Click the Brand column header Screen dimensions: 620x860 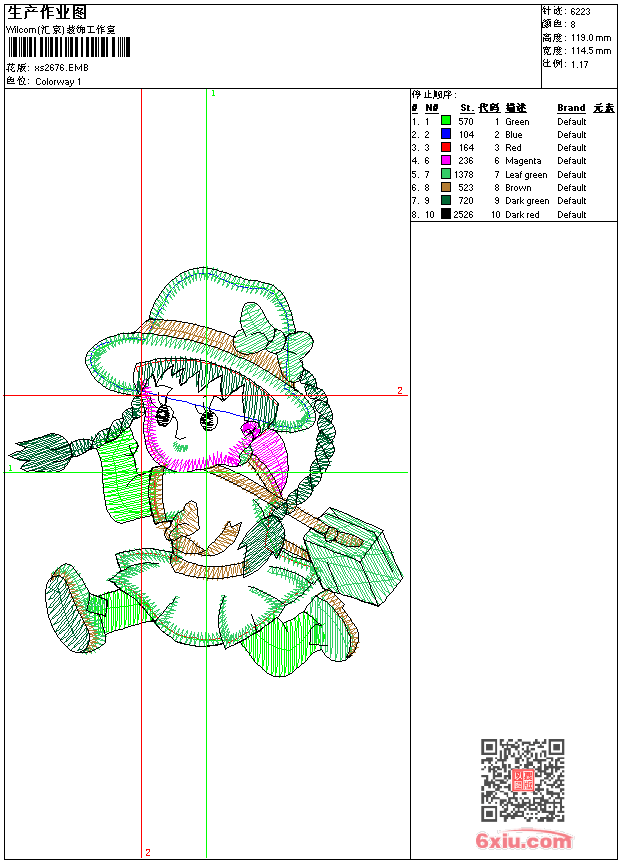[x=571, y=108]
